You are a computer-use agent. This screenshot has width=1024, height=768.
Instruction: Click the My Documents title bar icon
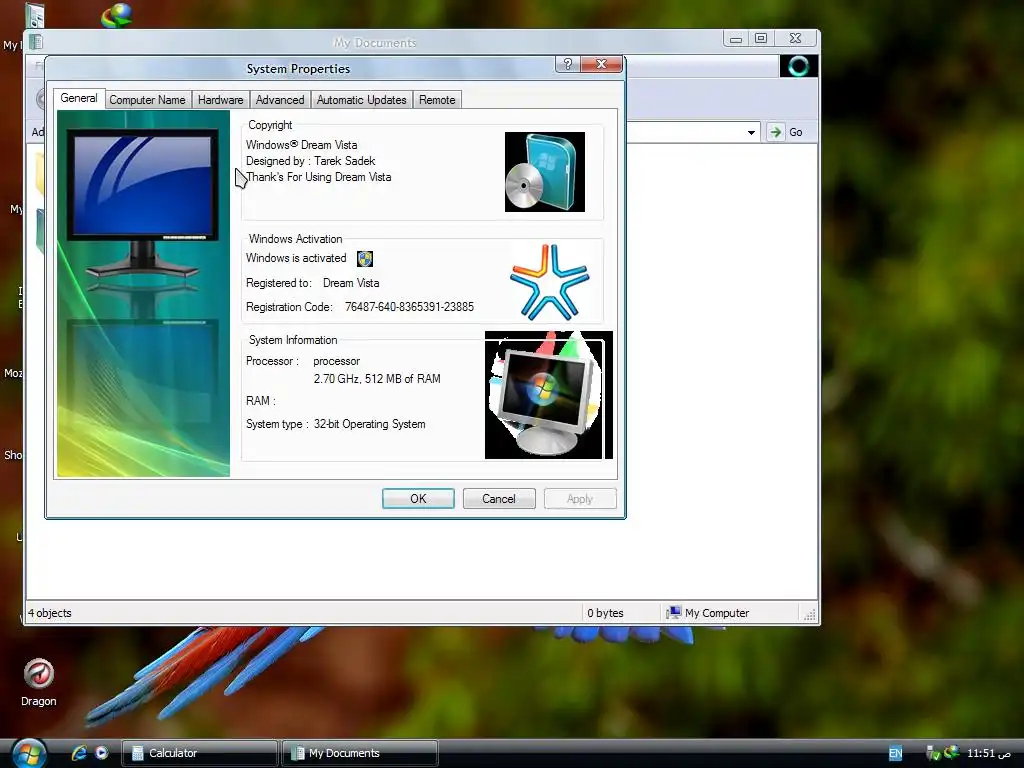36,42
